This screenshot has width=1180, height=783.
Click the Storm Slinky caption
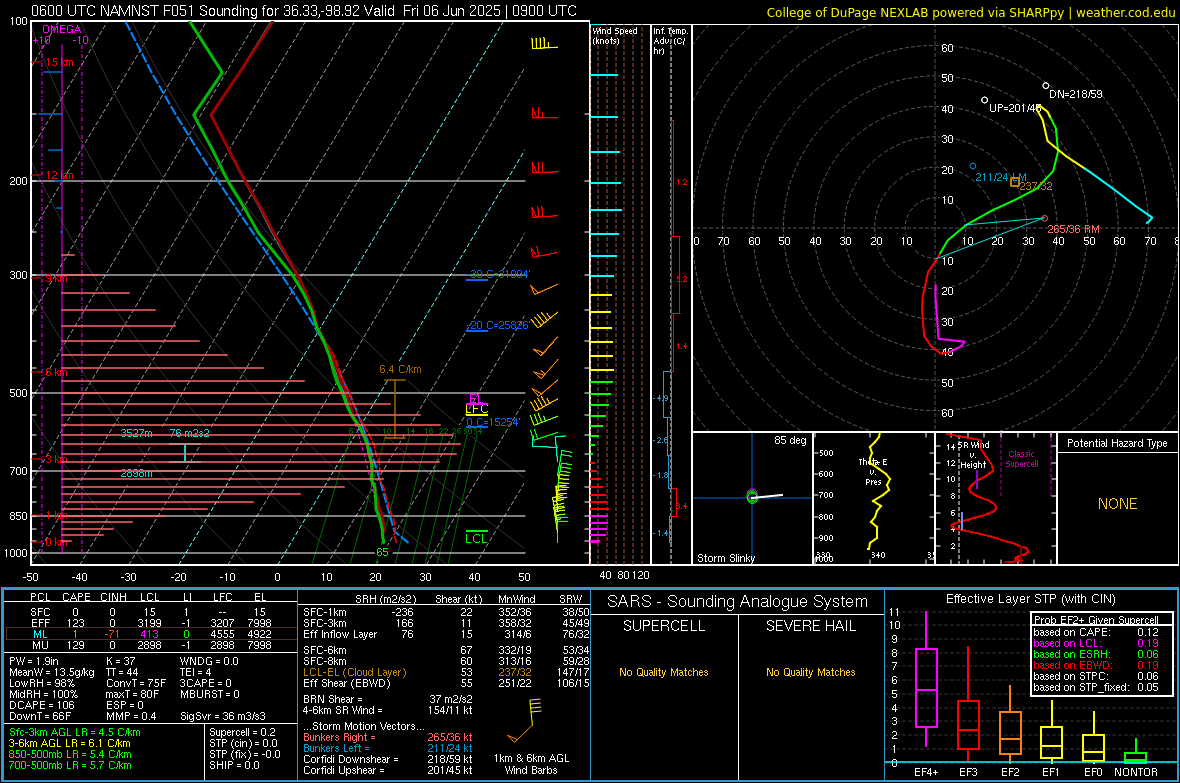(x=725, y=558)
